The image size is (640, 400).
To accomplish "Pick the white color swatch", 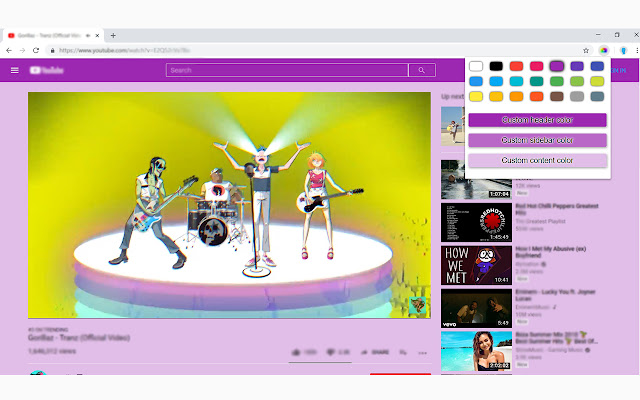I will click(x=477, y=66).
